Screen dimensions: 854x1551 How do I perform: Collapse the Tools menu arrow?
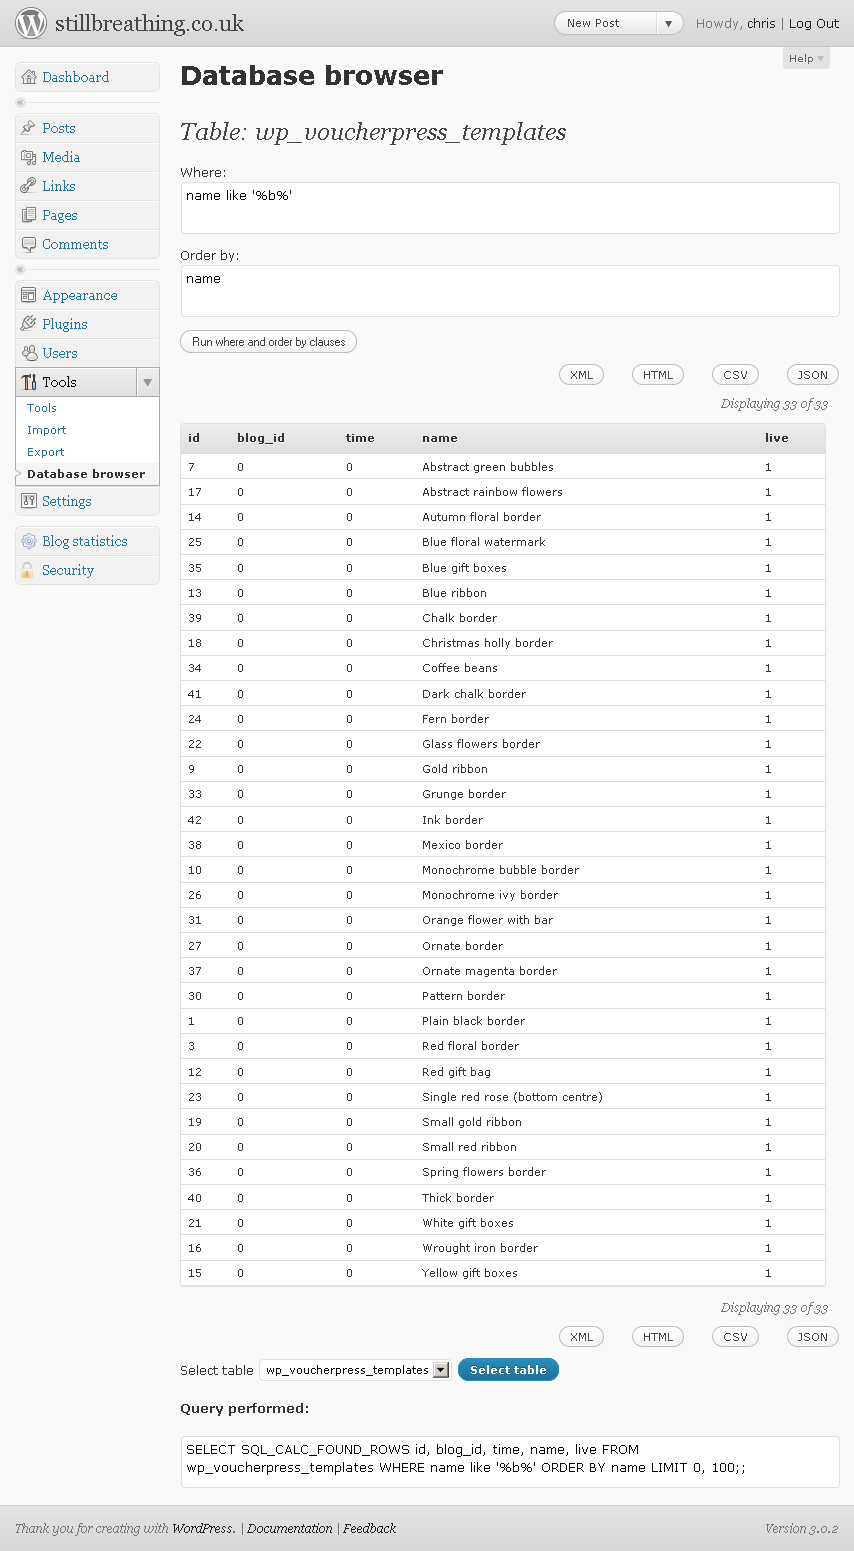click(148, 382)
